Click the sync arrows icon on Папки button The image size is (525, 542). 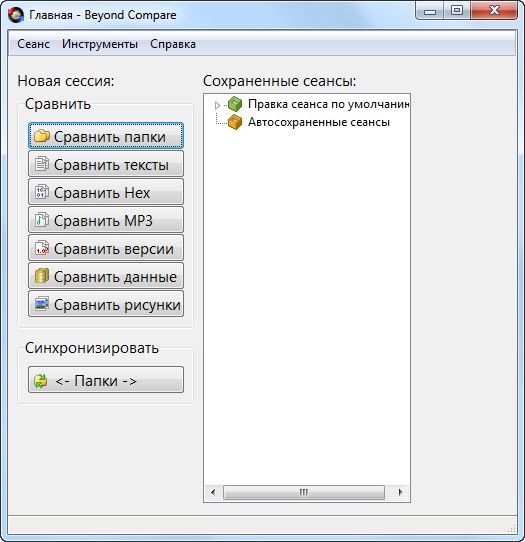point(41,381)
